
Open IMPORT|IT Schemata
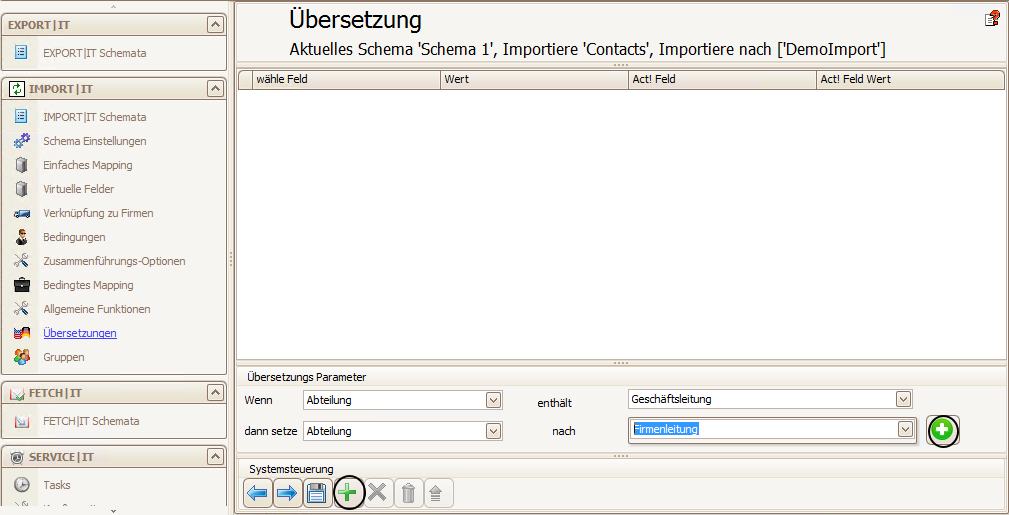coord(95,117)
